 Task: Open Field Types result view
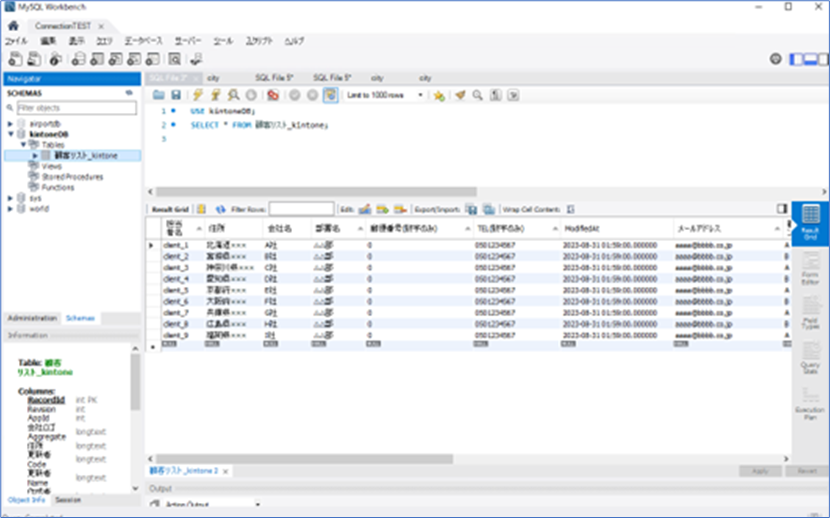[x=810, y=313]
